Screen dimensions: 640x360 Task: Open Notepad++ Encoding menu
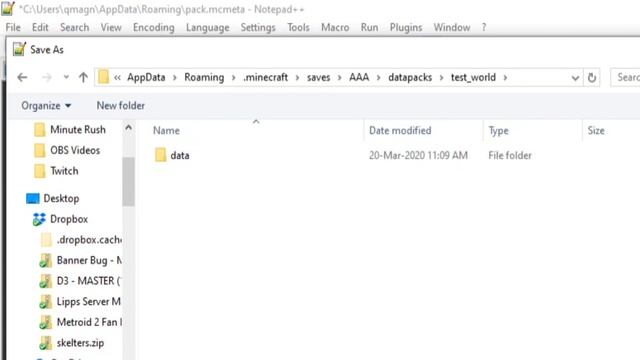(153, 27)
